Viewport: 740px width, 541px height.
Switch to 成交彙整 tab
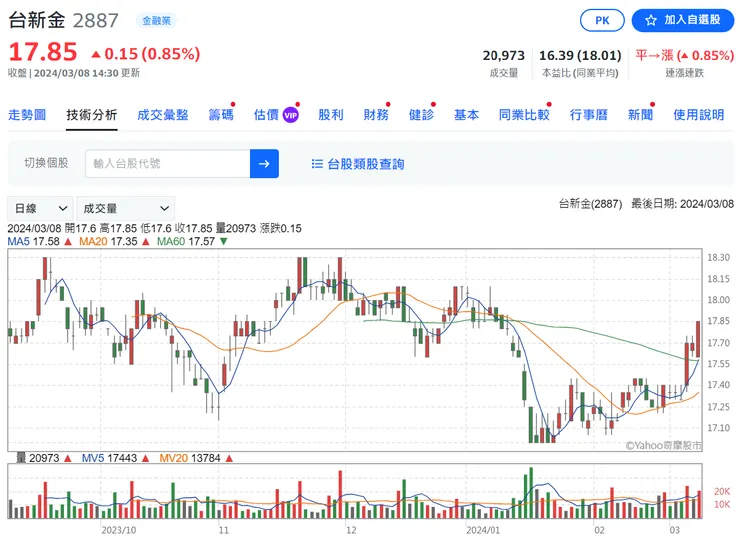[163, 115]
